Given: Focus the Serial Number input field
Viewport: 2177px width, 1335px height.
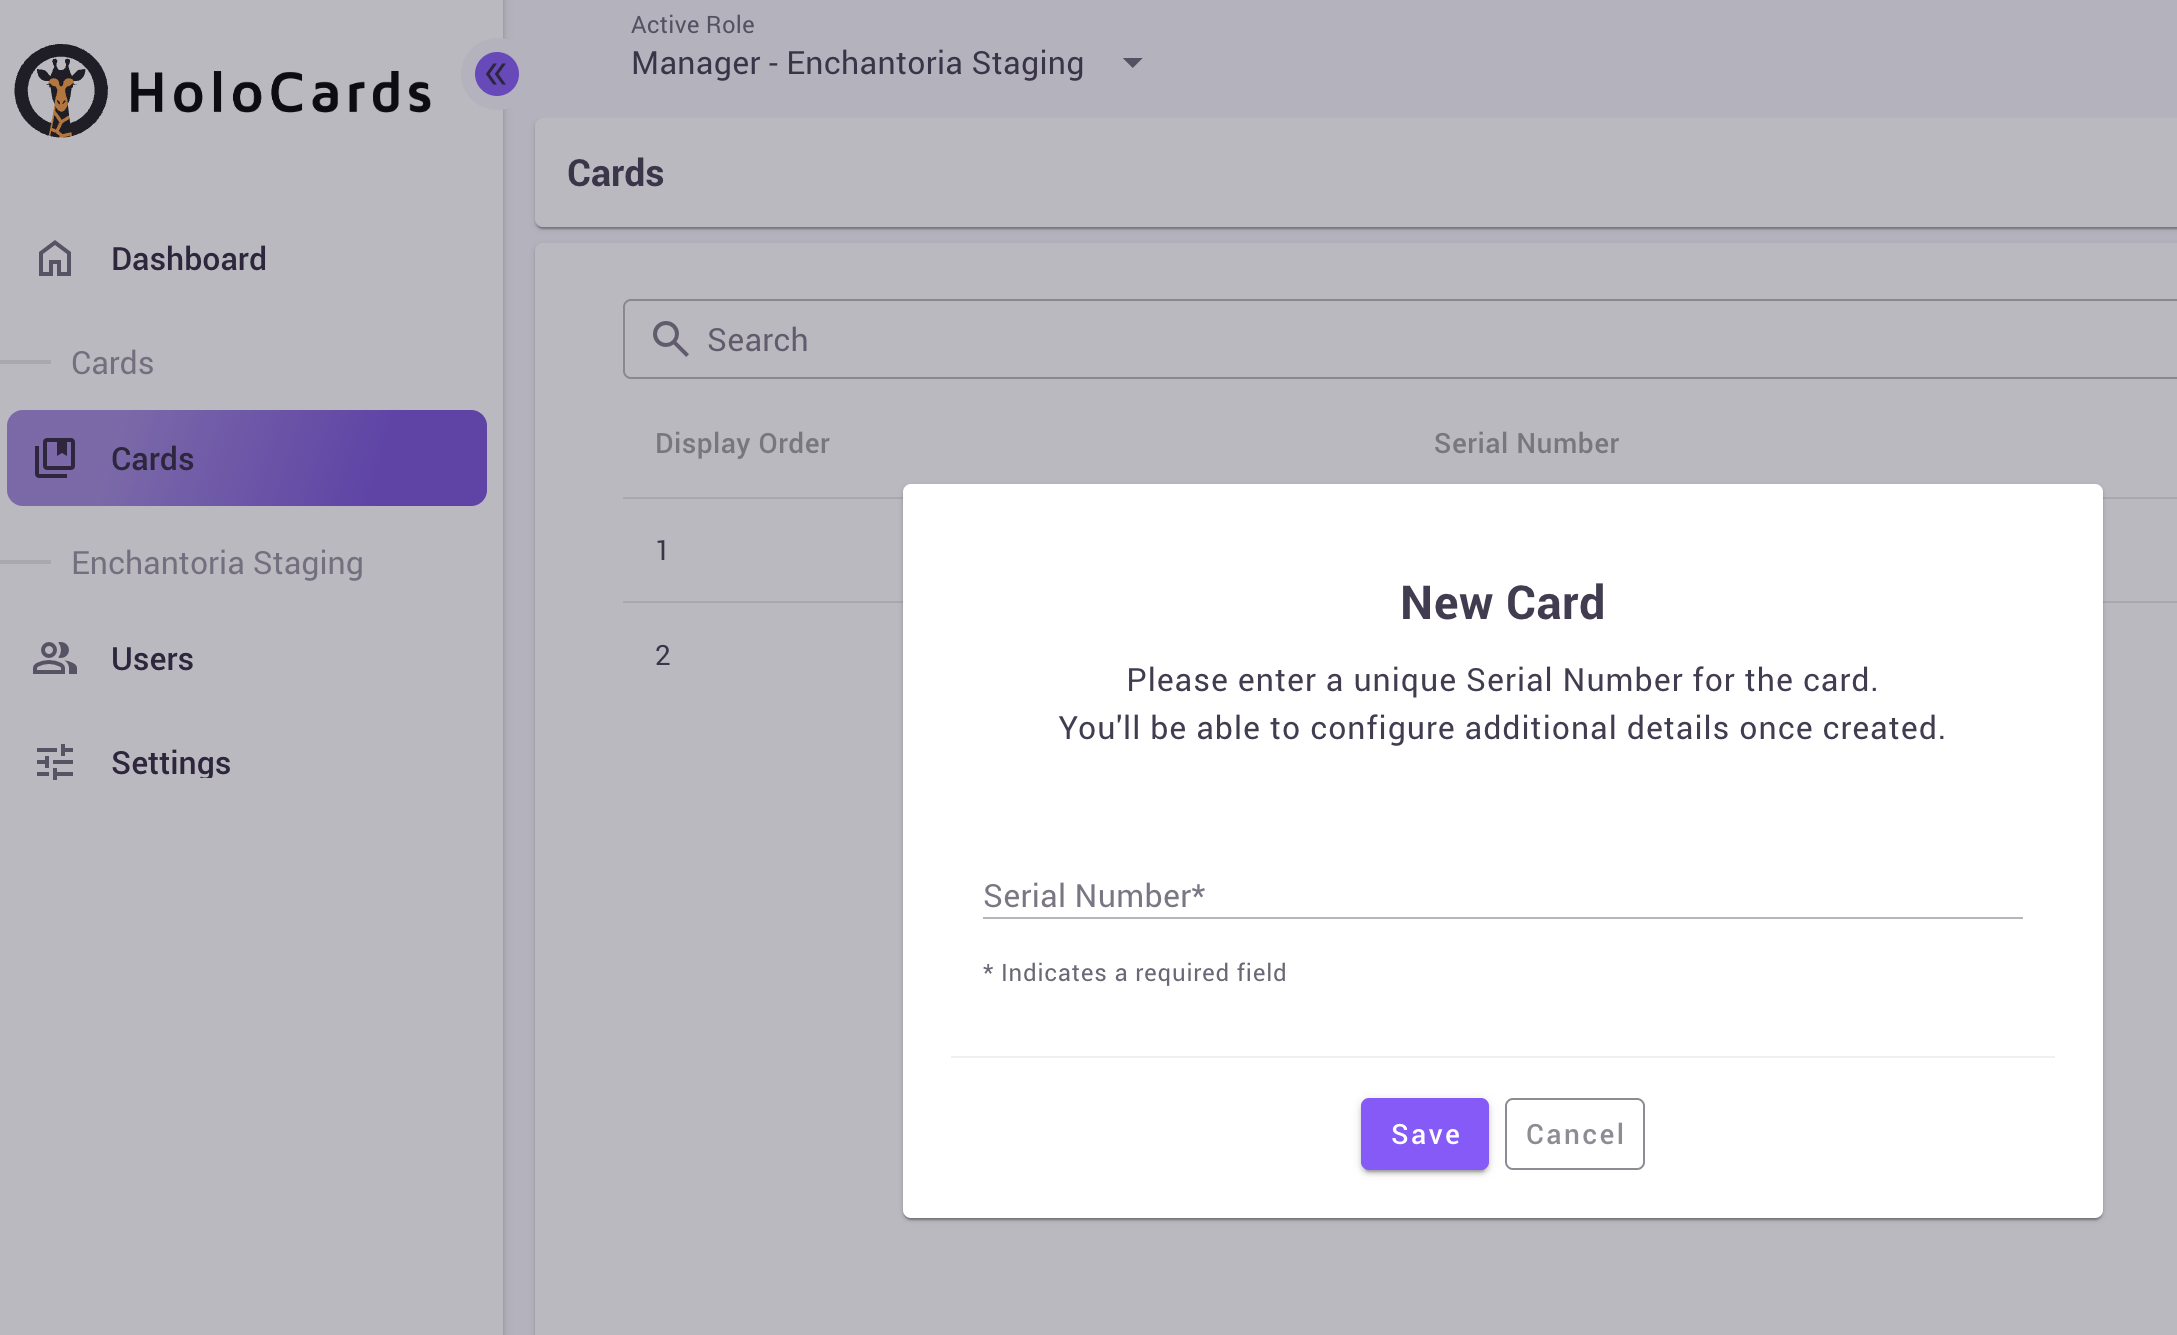Looking at the screenshot, I should 1501,895.
